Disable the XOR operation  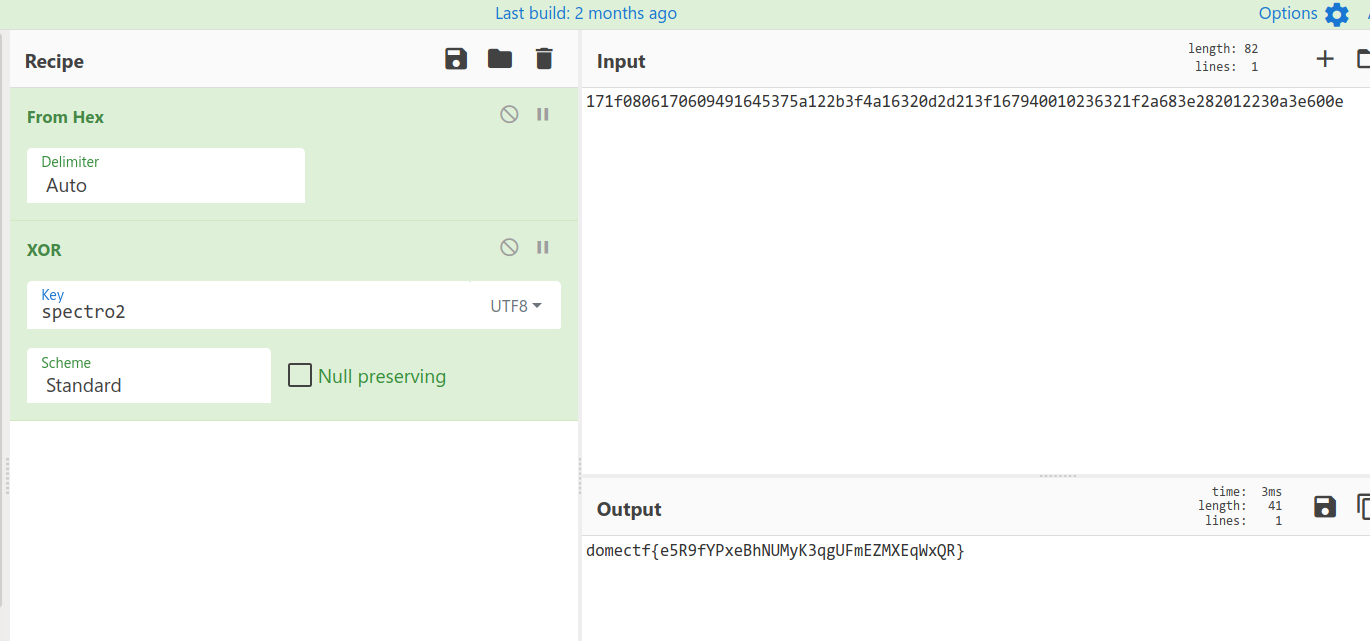coord(509,247)
